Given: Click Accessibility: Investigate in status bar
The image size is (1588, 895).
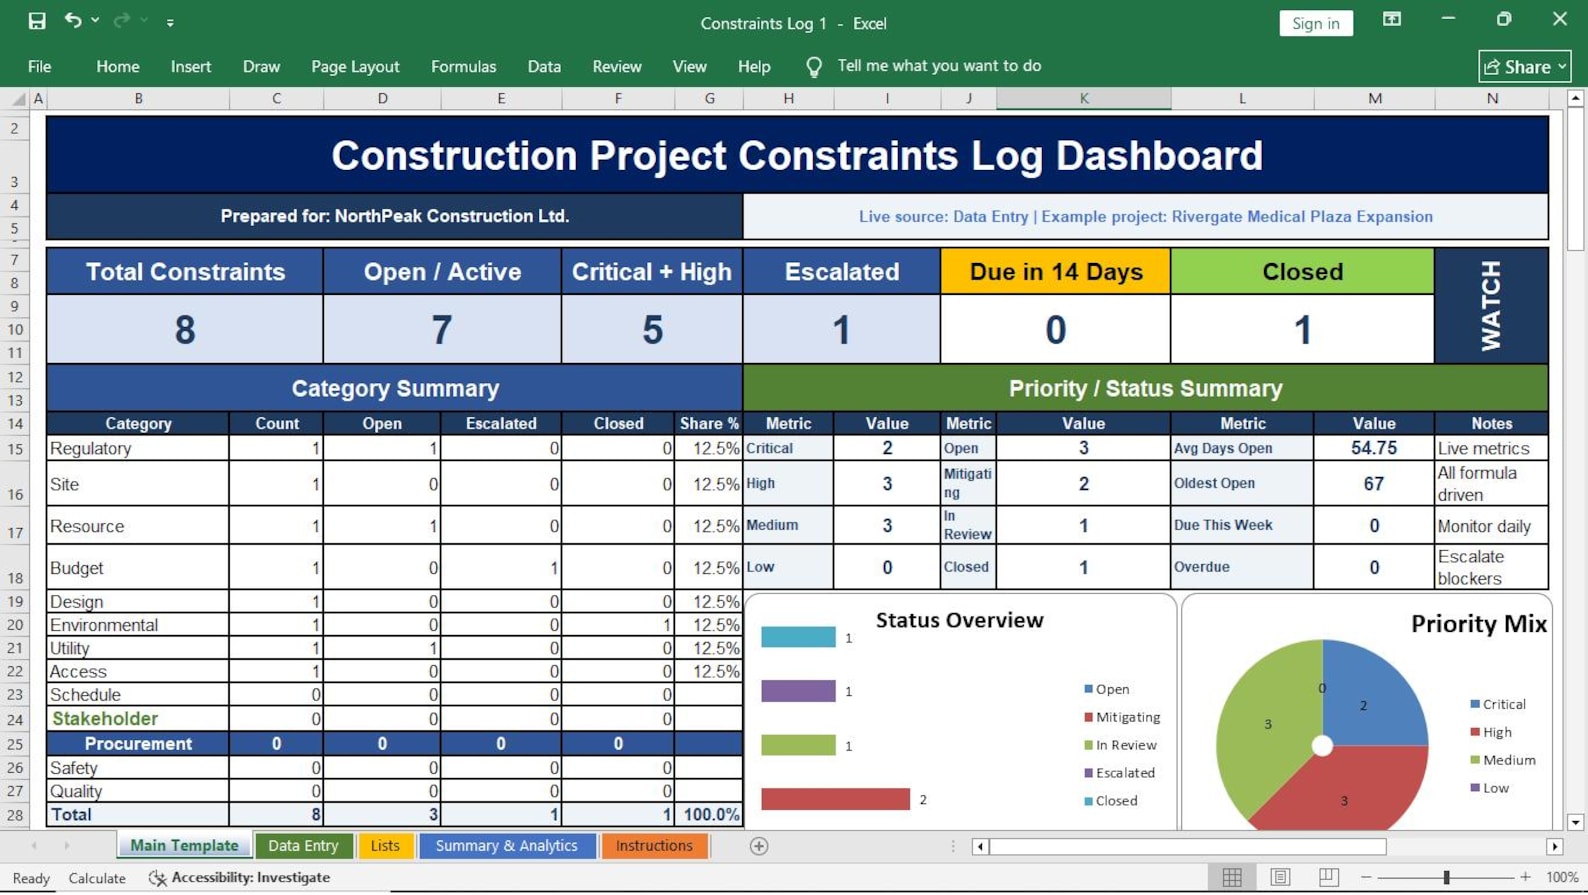Looking at the screenshot, I should 240,878.
